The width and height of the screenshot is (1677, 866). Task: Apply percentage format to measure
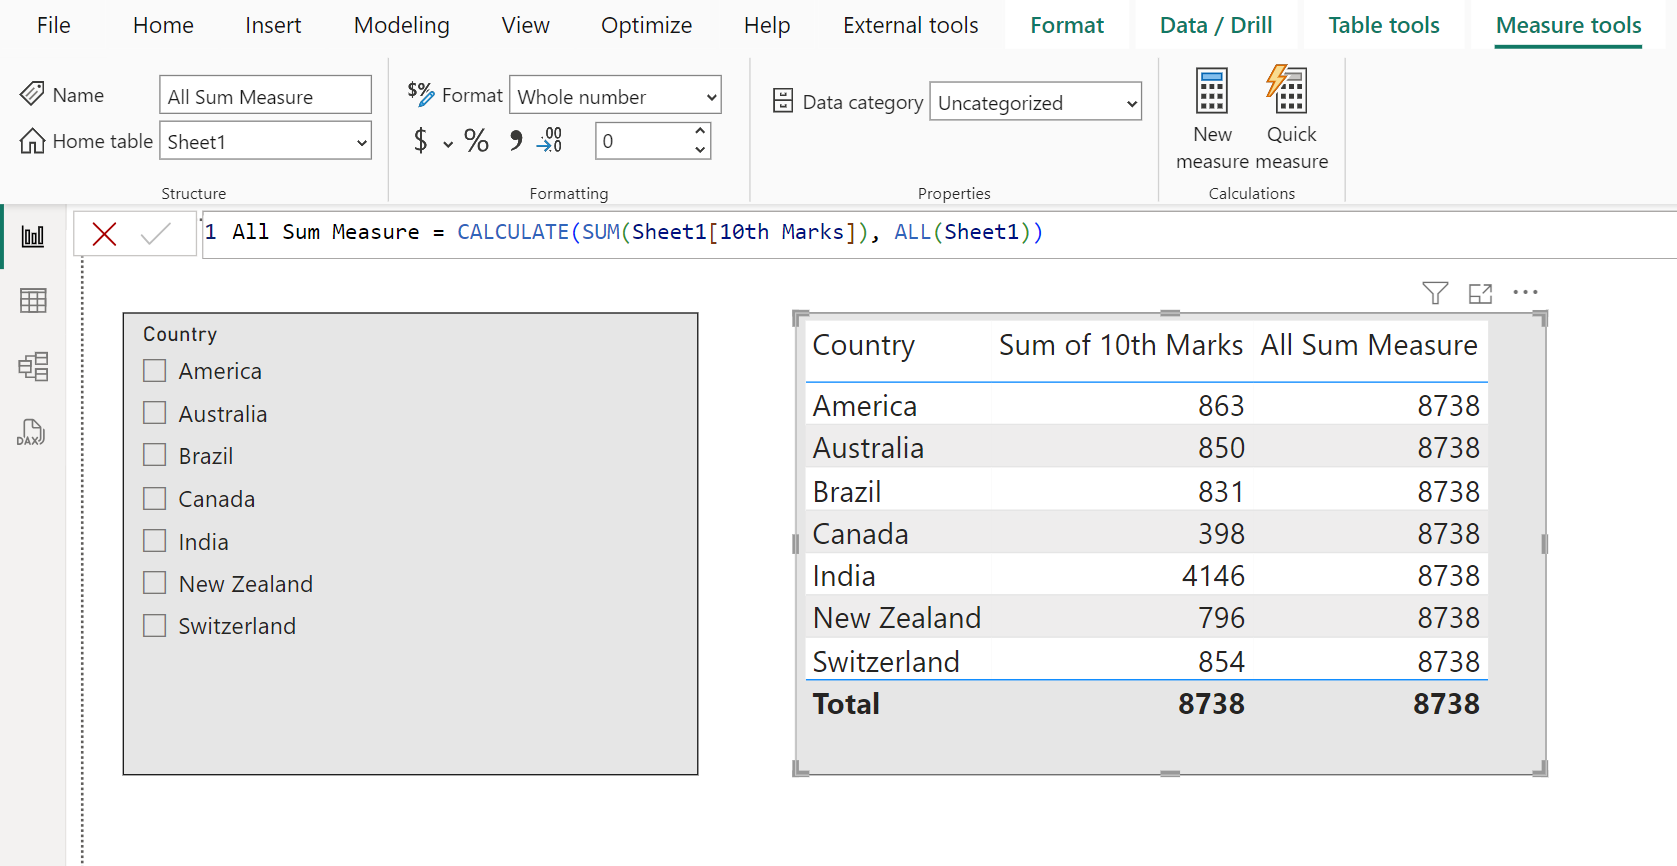pos(476,141)
